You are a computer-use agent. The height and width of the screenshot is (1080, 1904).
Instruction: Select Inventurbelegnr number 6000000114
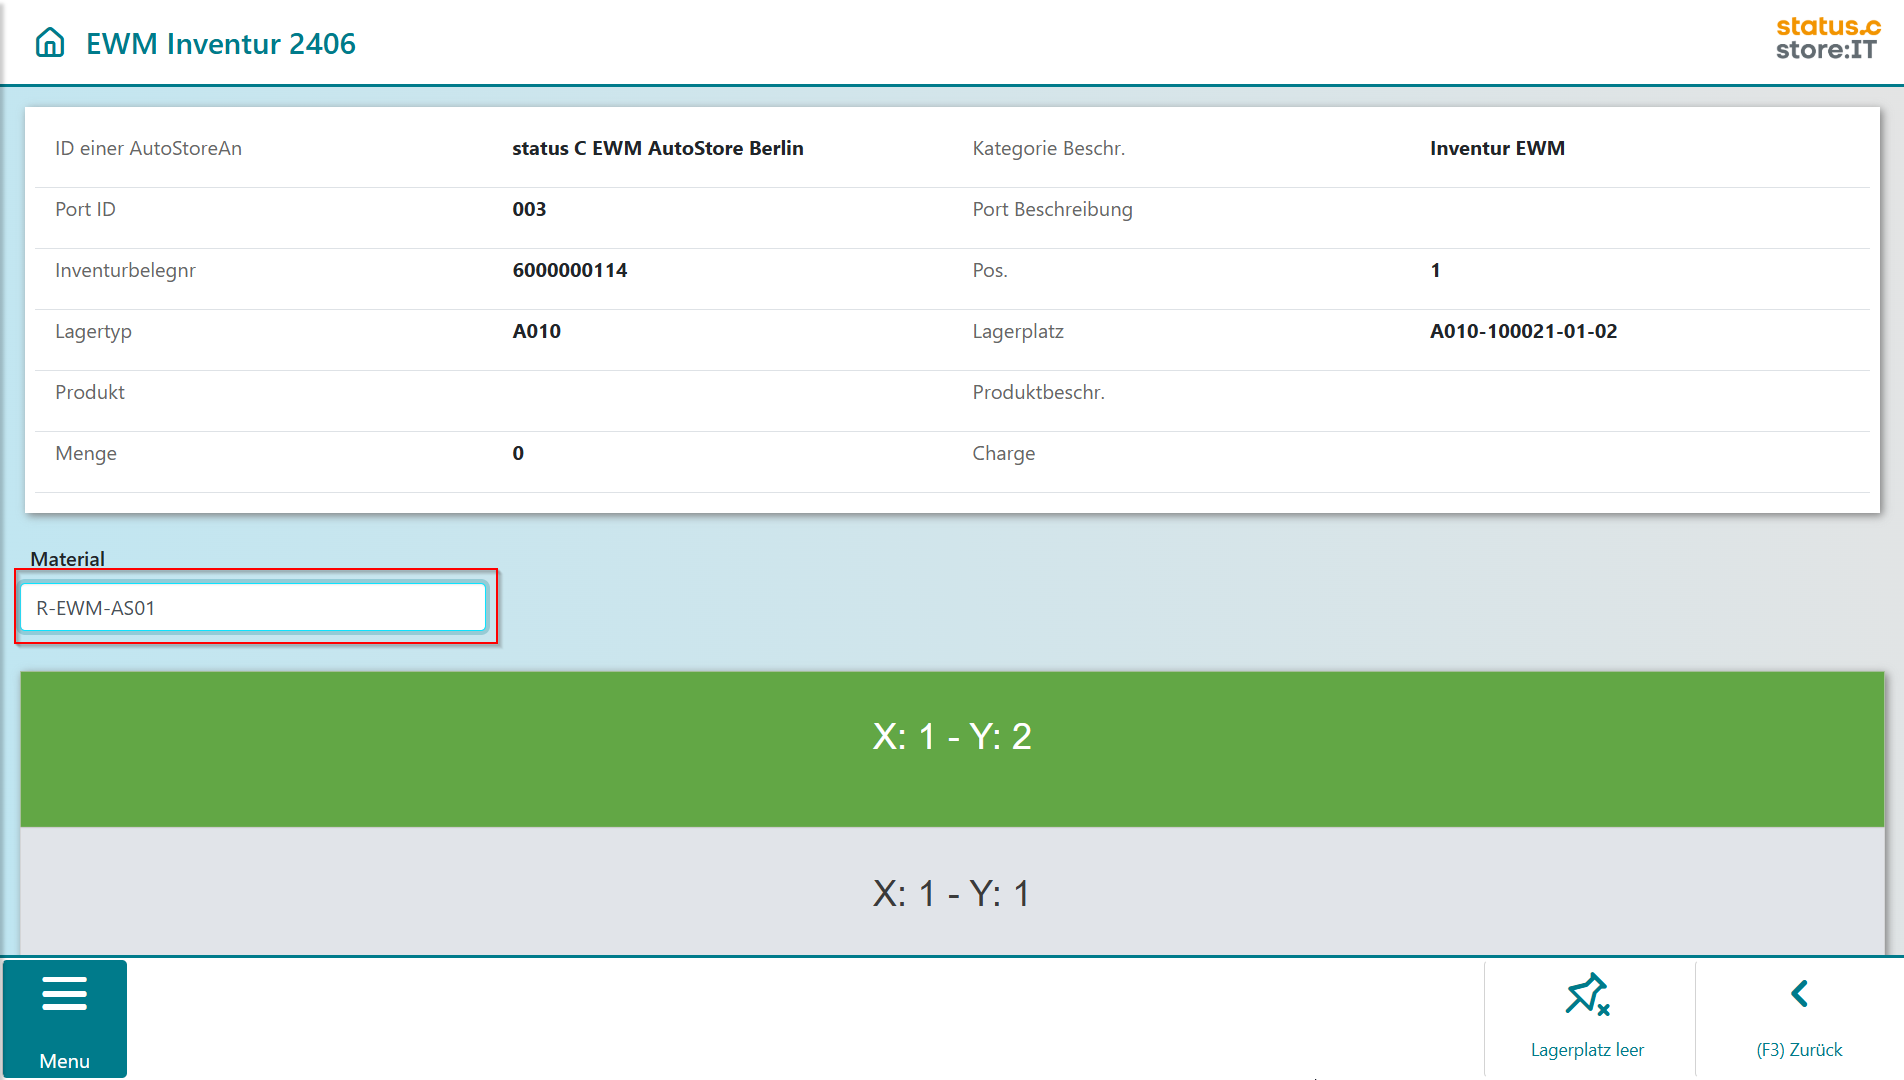coord(569,270)
